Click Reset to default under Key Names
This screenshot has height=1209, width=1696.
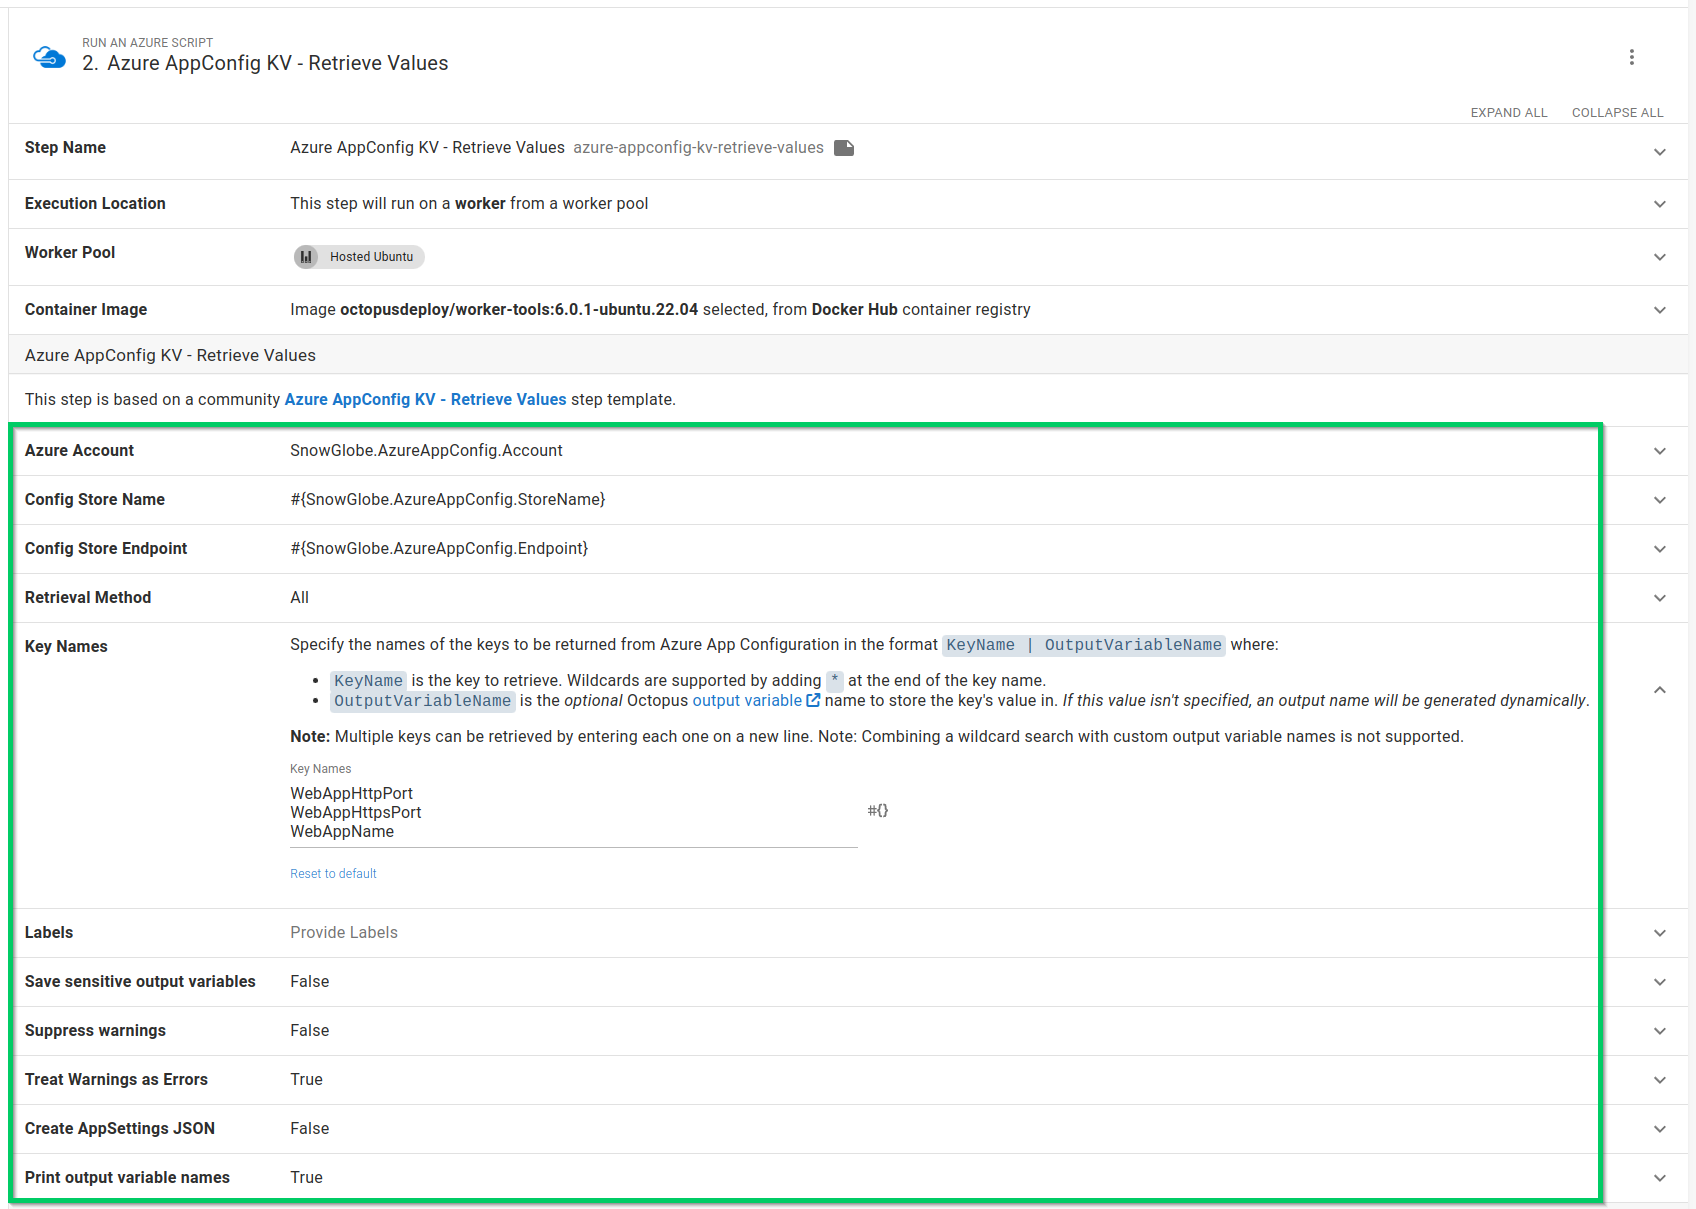click(x=333, y=873)
